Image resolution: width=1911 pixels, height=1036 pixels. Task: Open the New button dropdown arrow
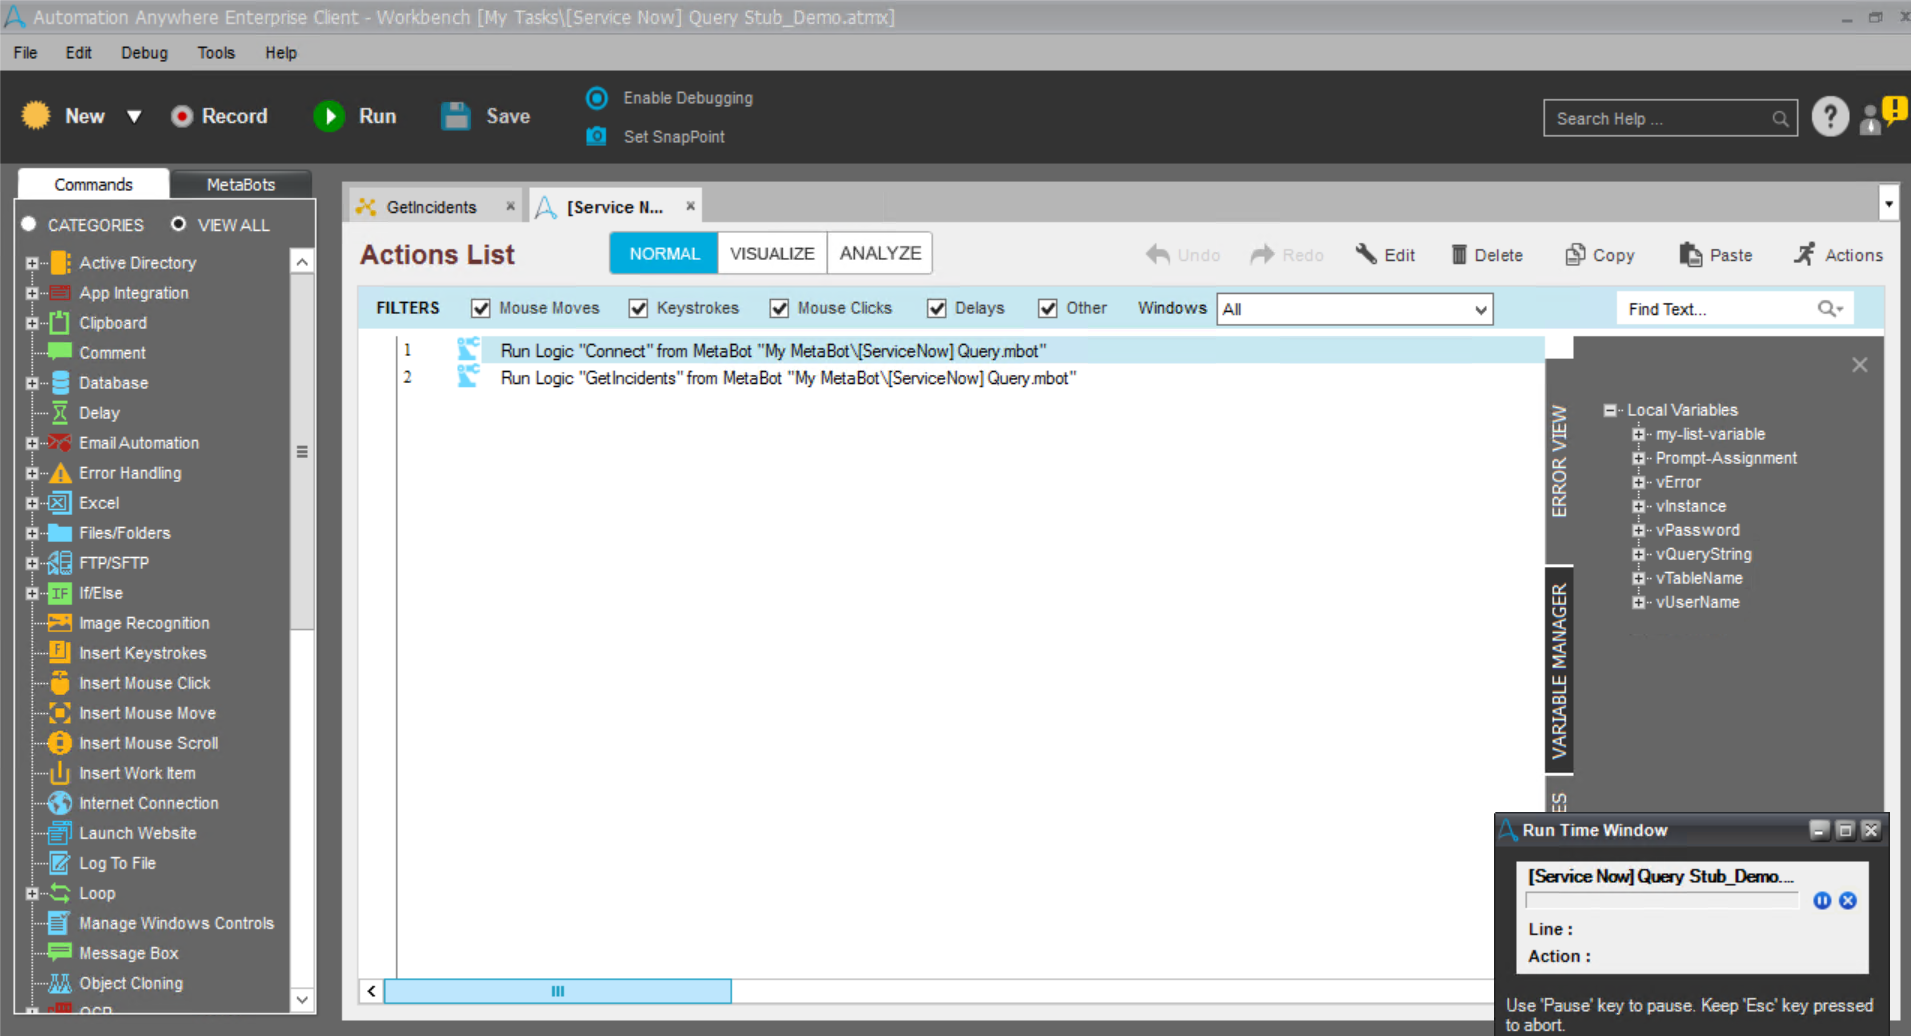coord(134,117)
